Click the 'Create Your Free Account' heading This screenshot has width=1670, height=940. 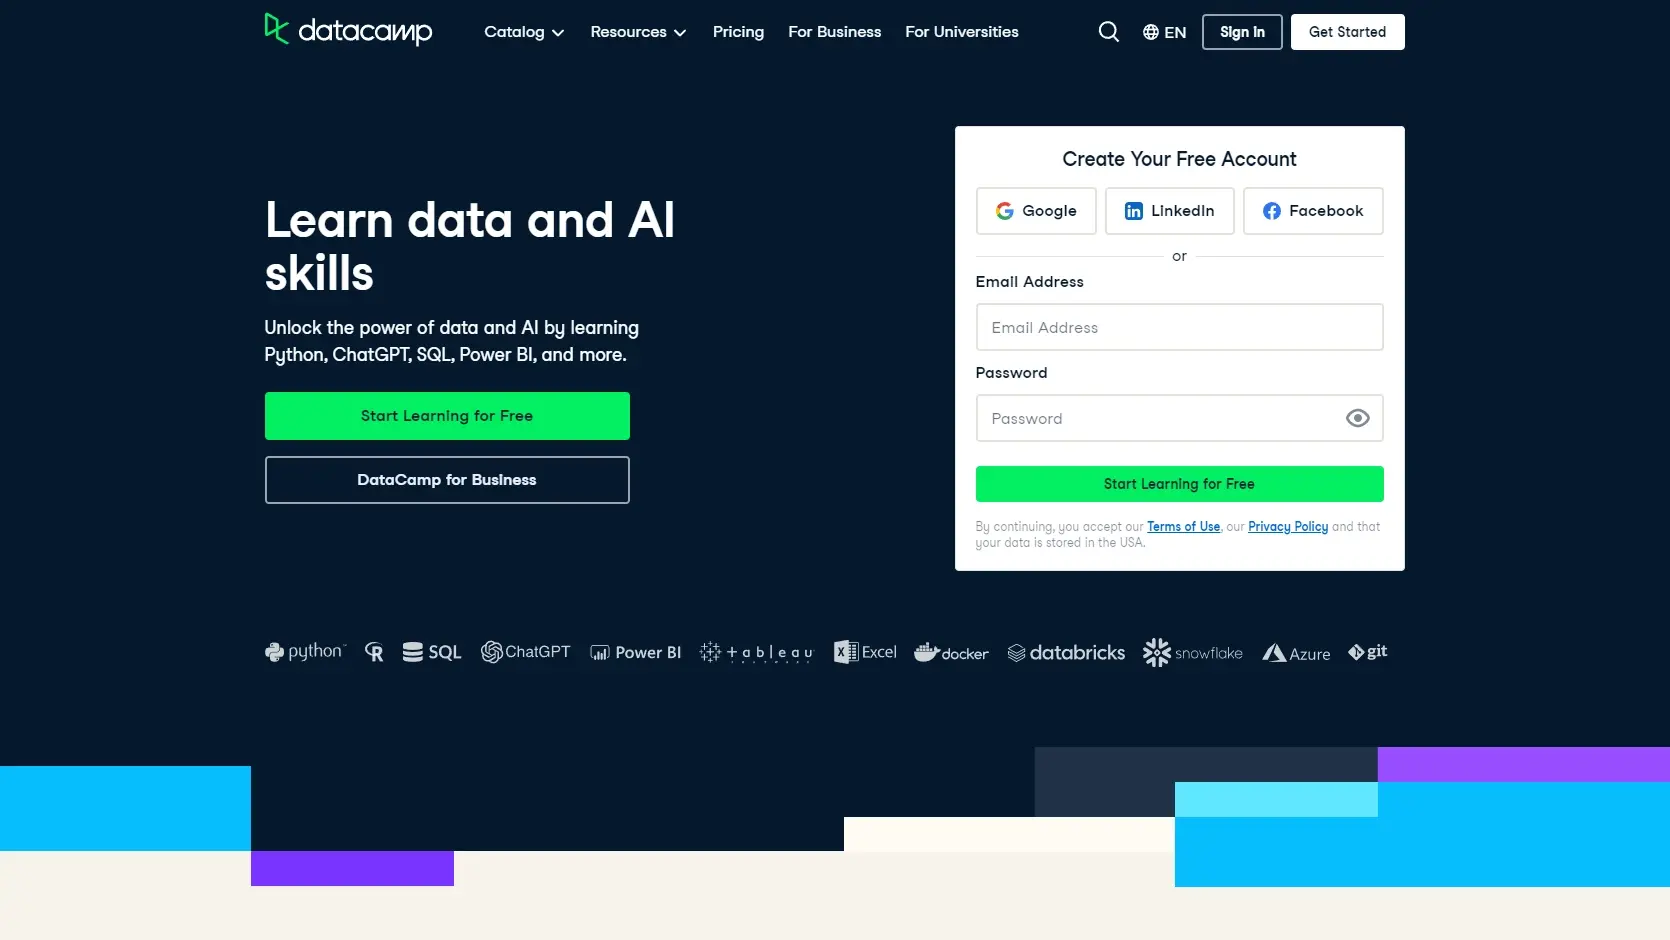[1179, 159]
